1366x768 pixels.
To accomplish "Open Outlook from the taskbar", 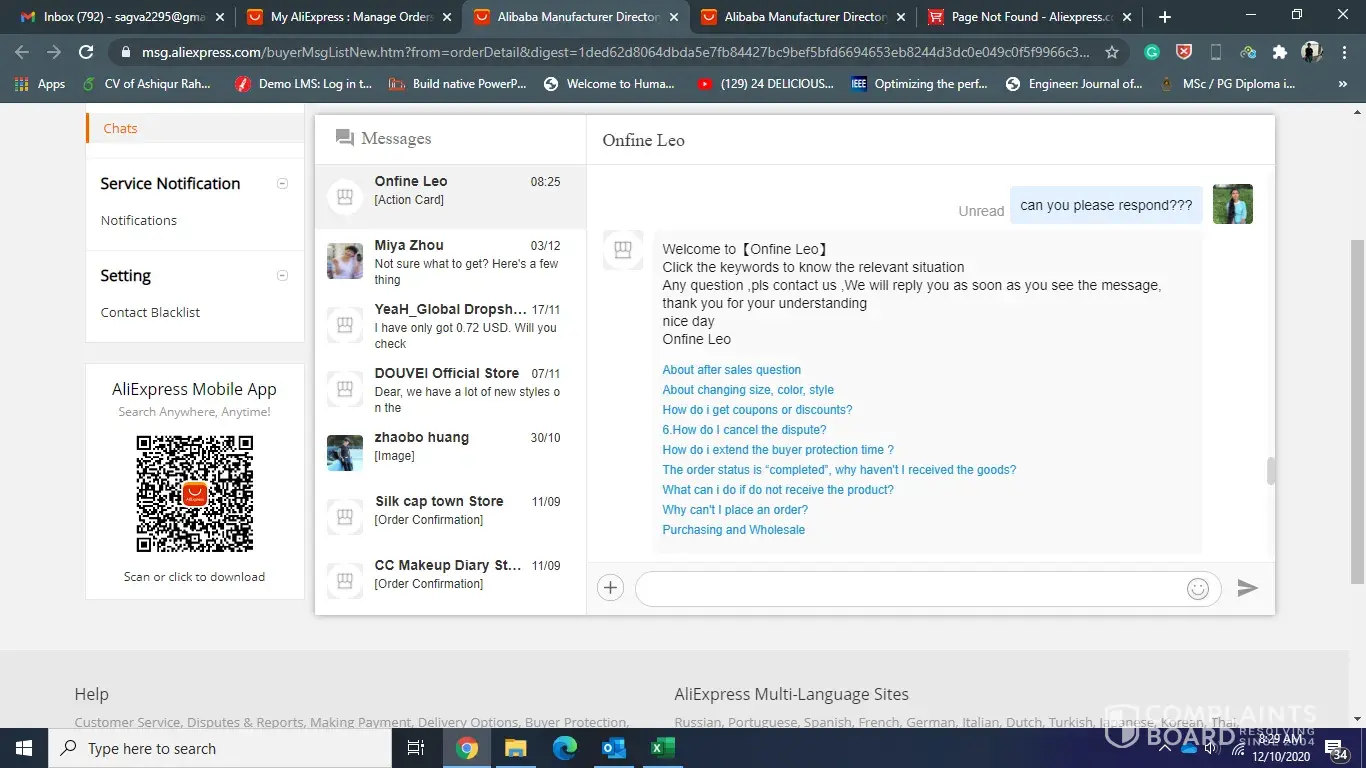I will point(613,748).
